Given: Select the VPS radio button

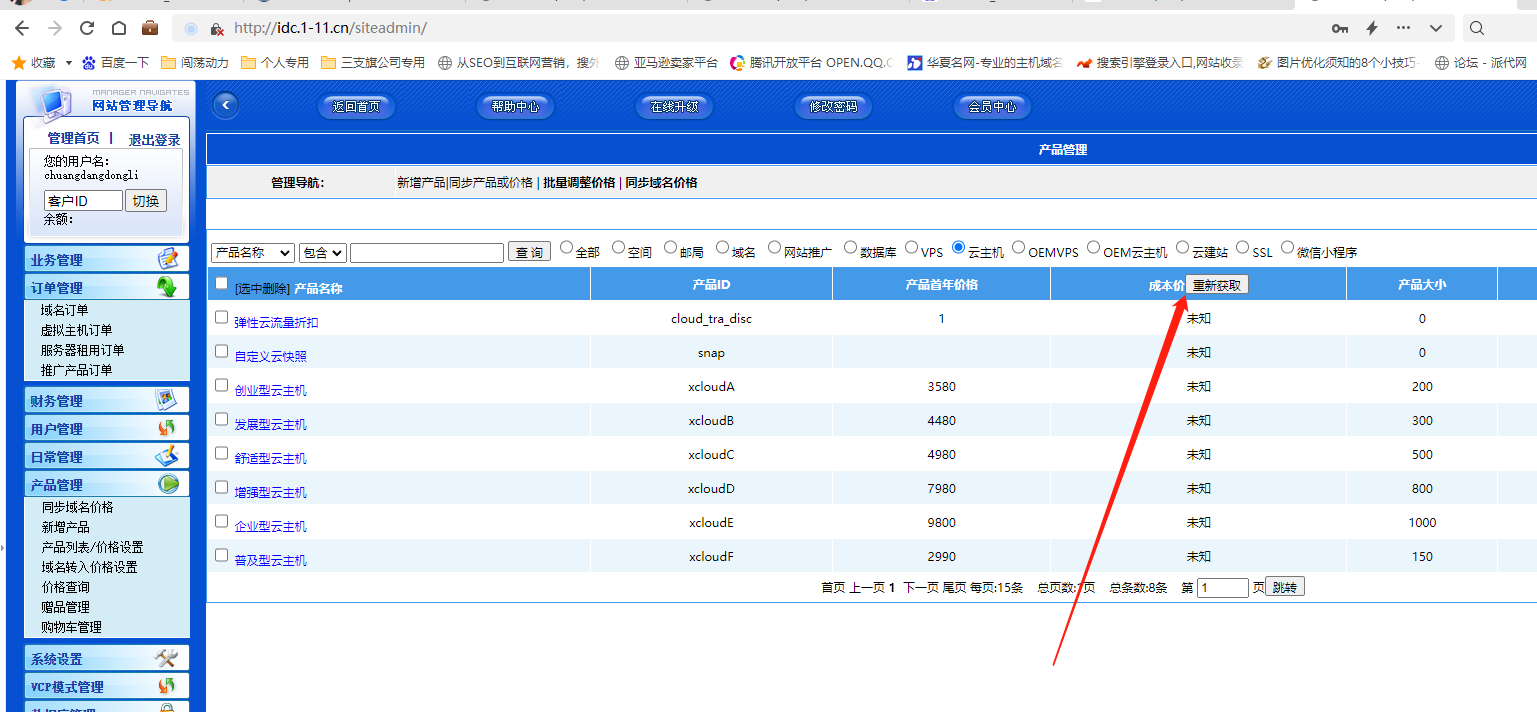Looking at the screenshot, I should click(912, 247).
